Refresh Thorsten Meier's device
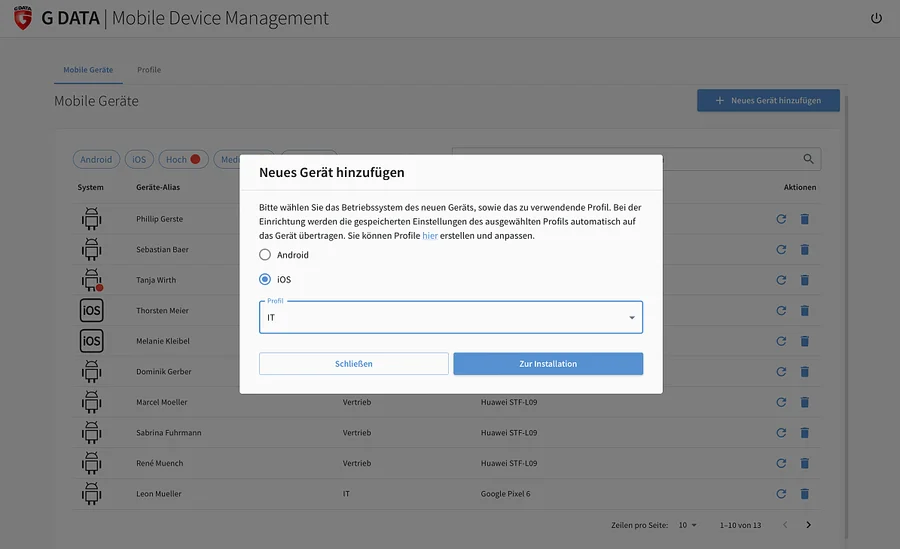This screenshot has width=900, height=549. click(781, 310)
